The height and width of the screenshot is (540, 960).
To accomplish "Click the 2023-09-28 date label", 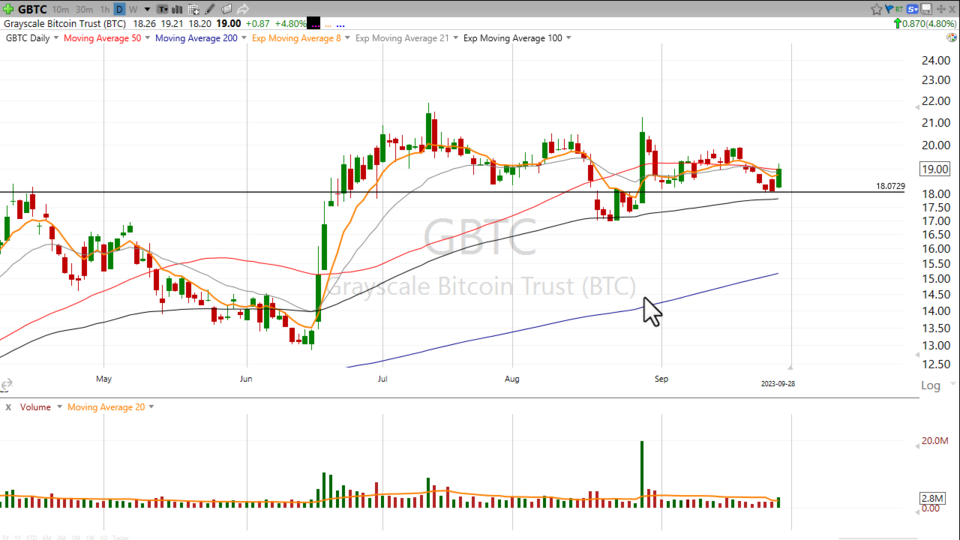I will (x=778, y=384).
